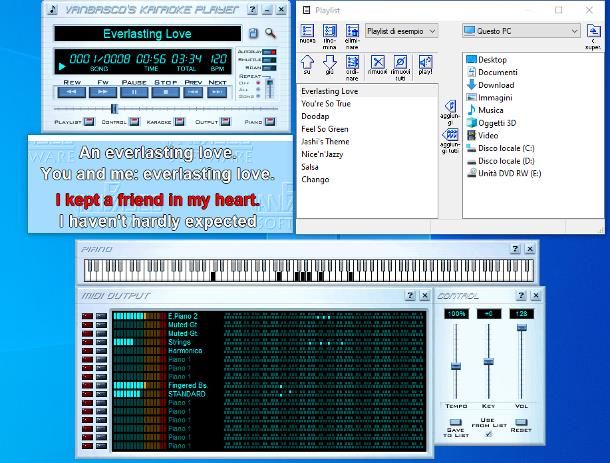Image resolution: width=610 pixels, height=463 pixels.
Task: Go to the parent folder with the 'c. super.' icon
Action: click(x=593, y=37)
